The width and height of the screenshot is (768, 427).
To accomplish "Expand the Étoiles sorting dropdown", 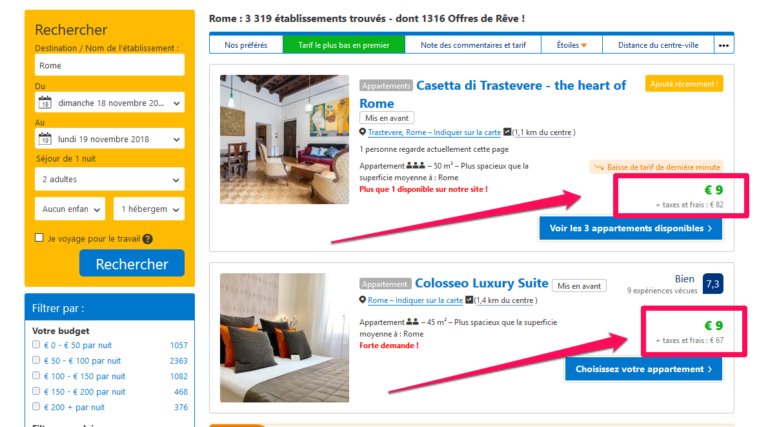I will (x=572, y=45).
